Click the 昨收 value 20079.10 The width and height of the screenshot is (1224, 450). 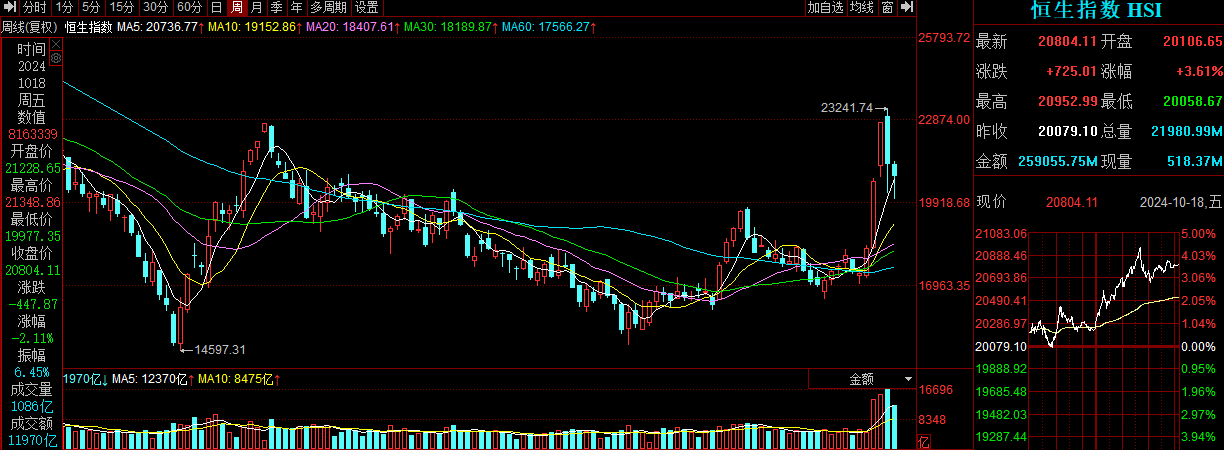click(x=1067, y=132)
